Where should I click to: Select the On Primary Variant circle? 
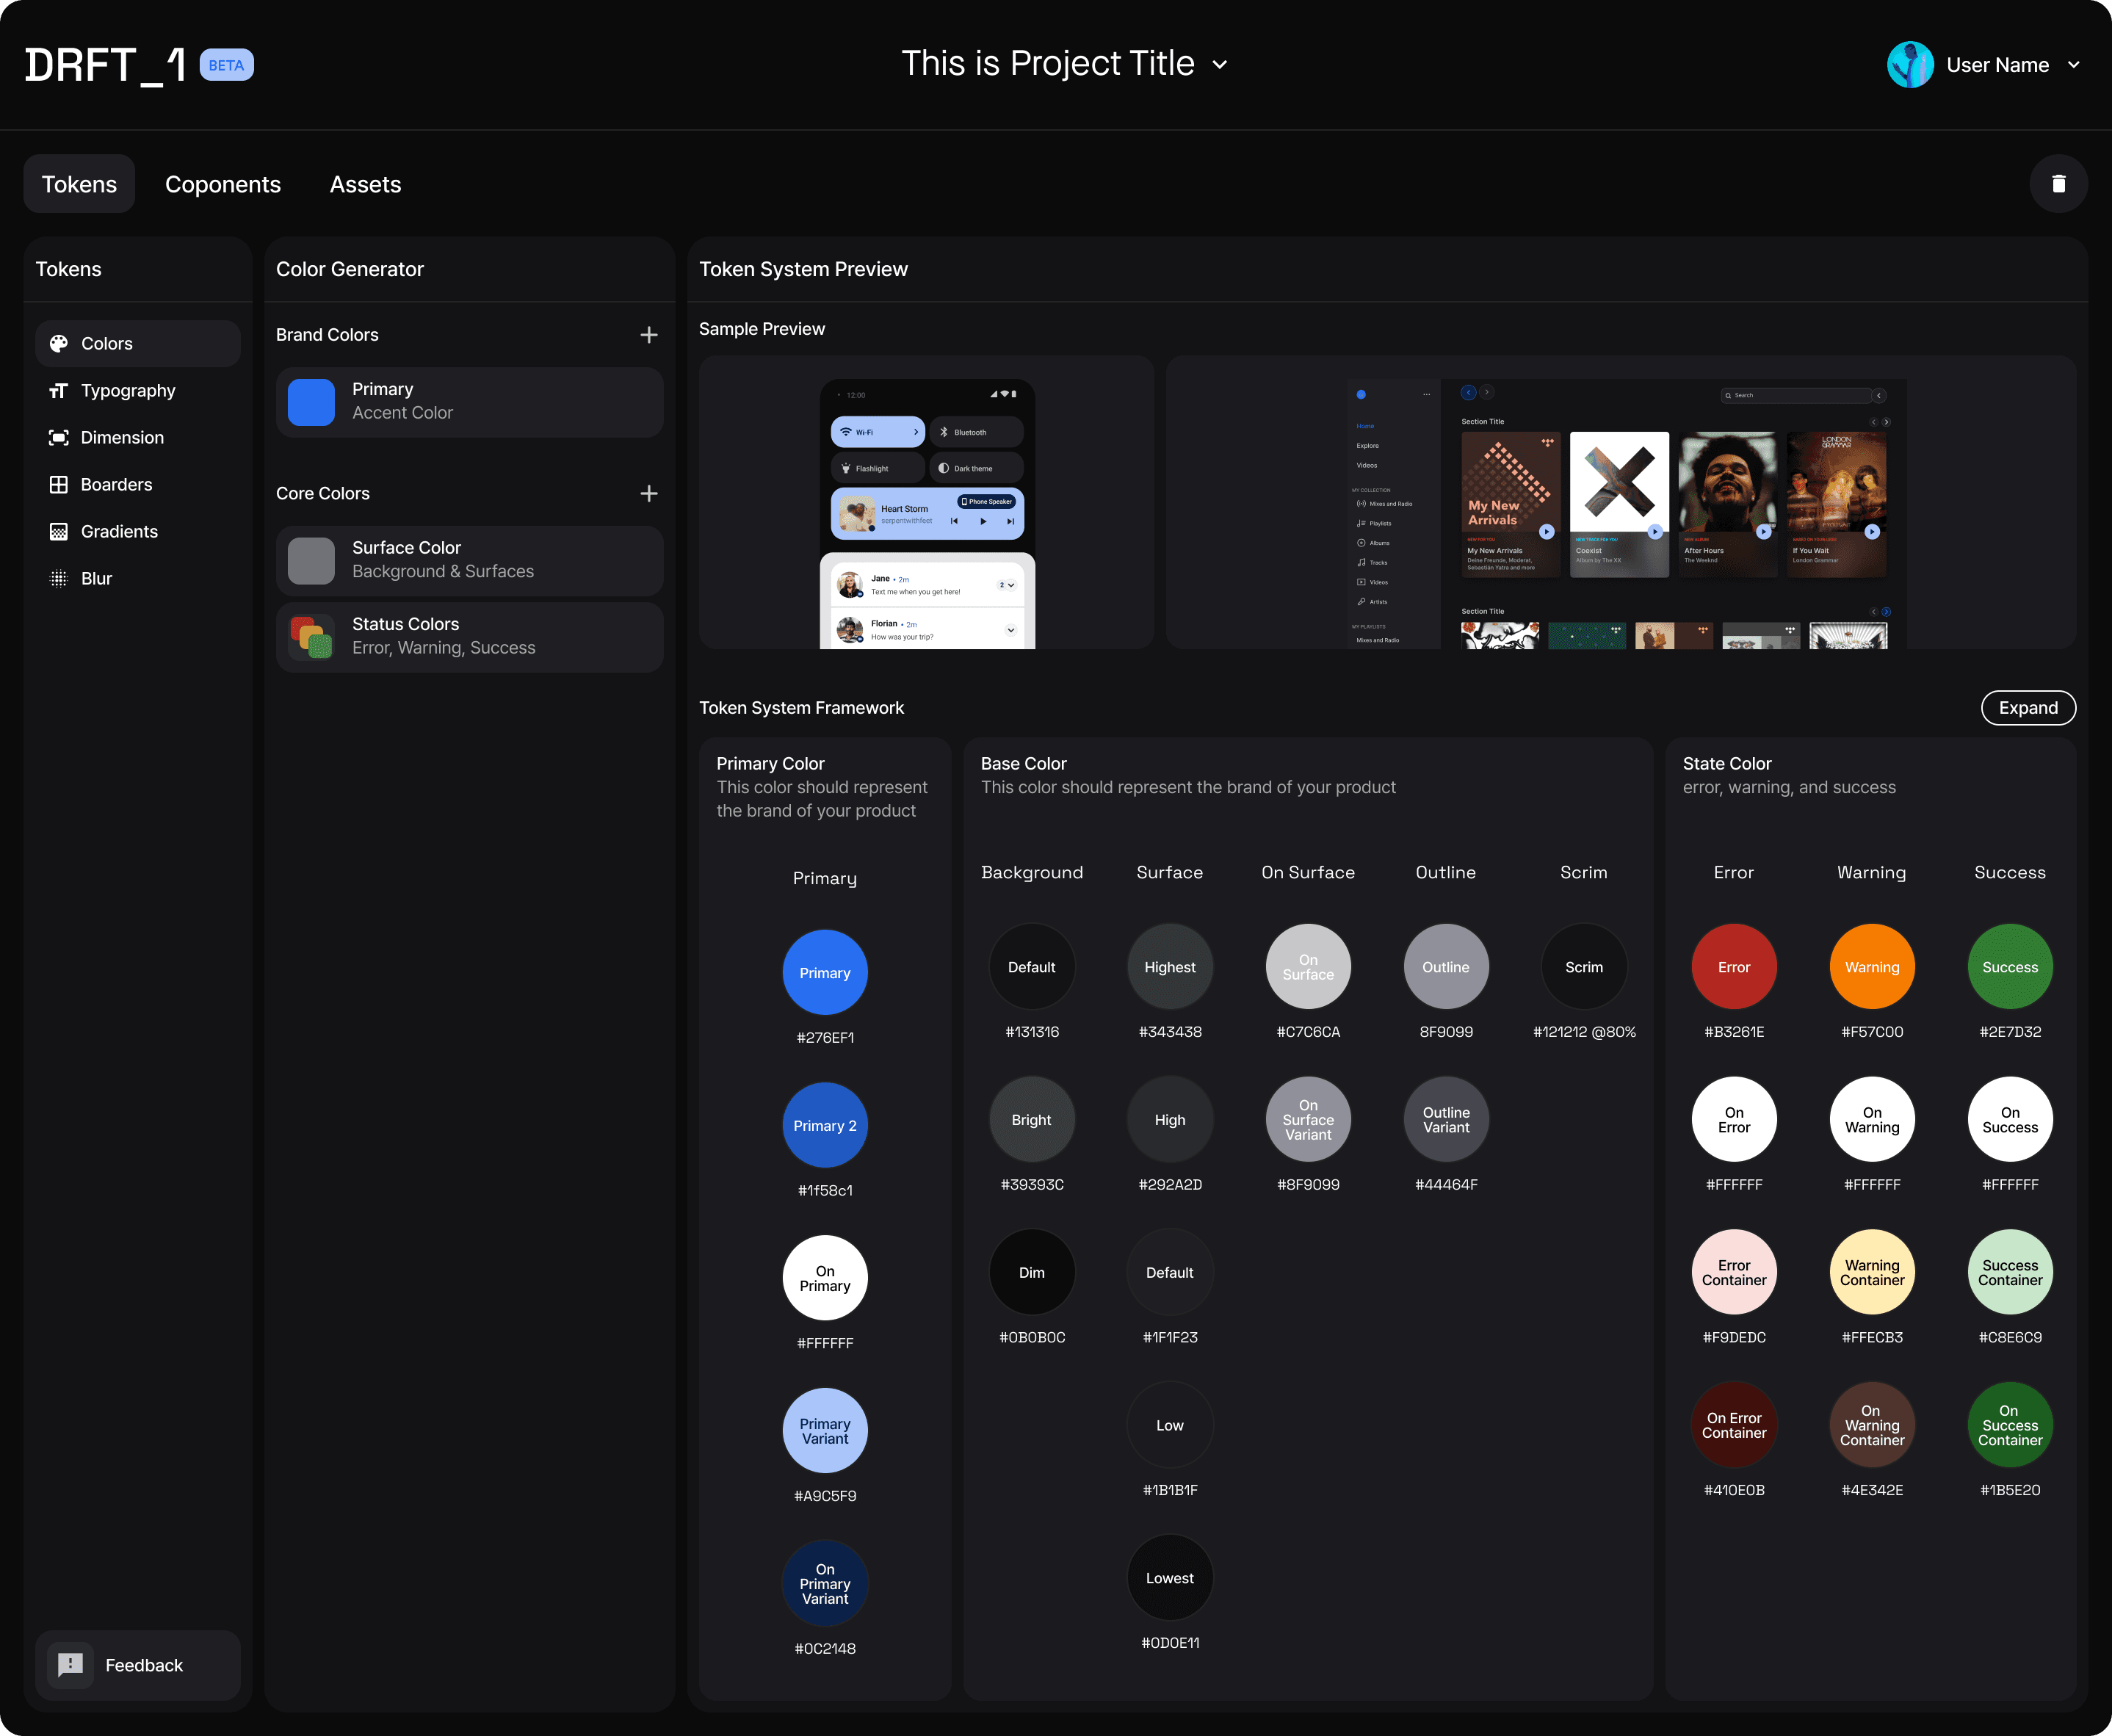[x=825, y=1584]
